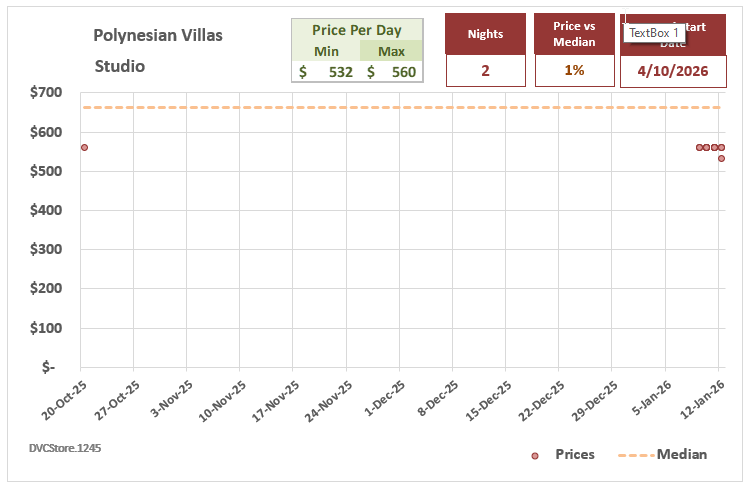The height and width of the screenshot is (491, 752).
Task: Click the Studio room type label
Action: click(119, 66)
